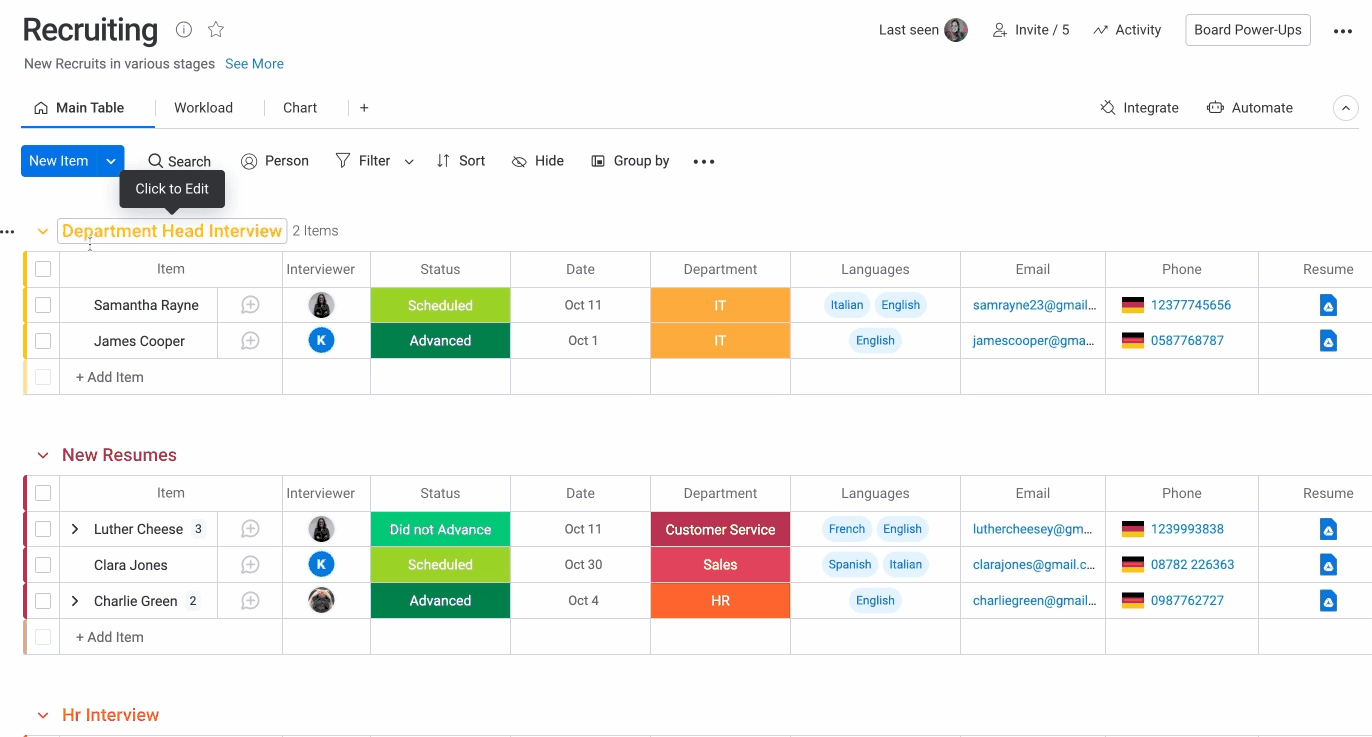The image size is (1372, 737).
Task: Click the Customer Service department cell
Action: click(720, 529)
